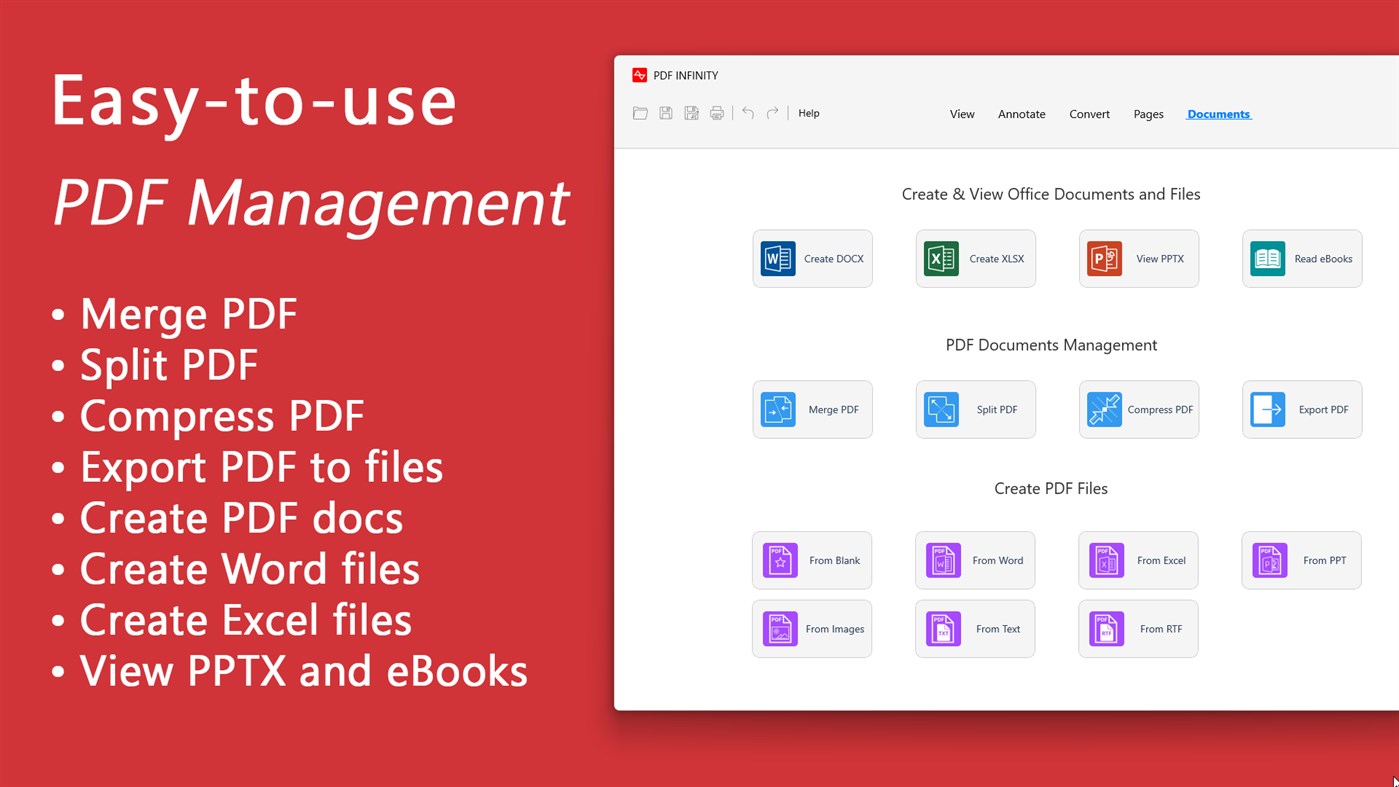Screen dimensions: 1399x787
Task: Start a PDF From Blank document
Action: (812, 560)
